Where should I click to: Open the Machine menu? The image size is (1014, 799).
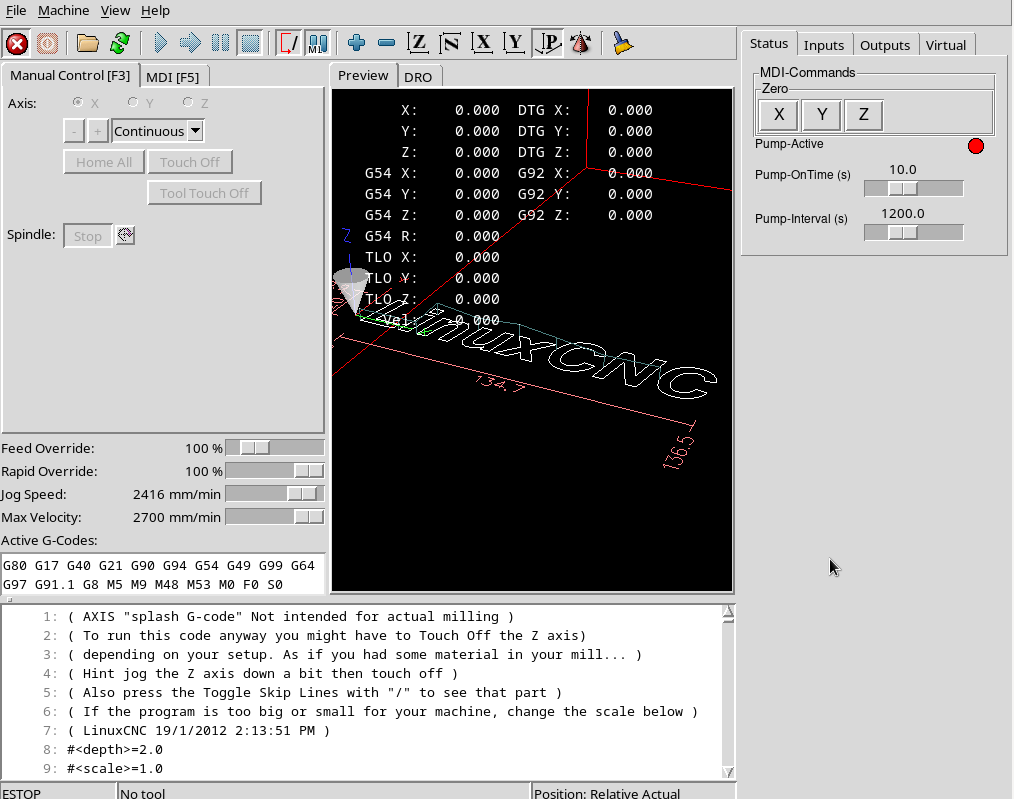(x=63, y=10)
